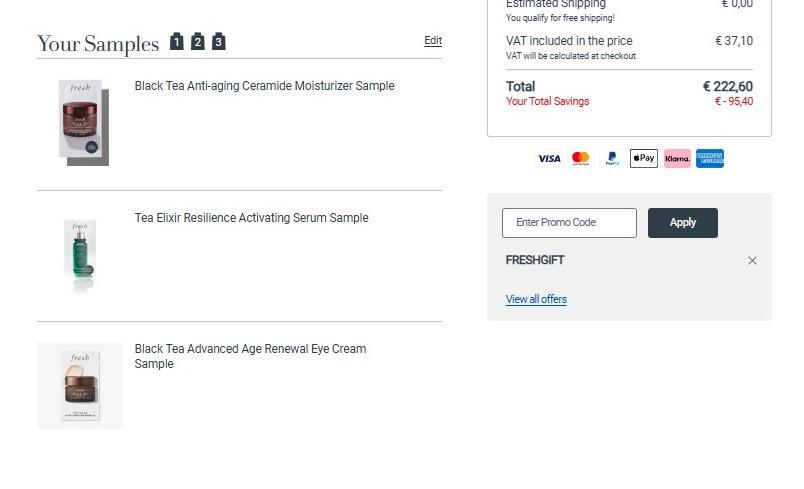Click the American Express payment icon

(x=710, y=158)
